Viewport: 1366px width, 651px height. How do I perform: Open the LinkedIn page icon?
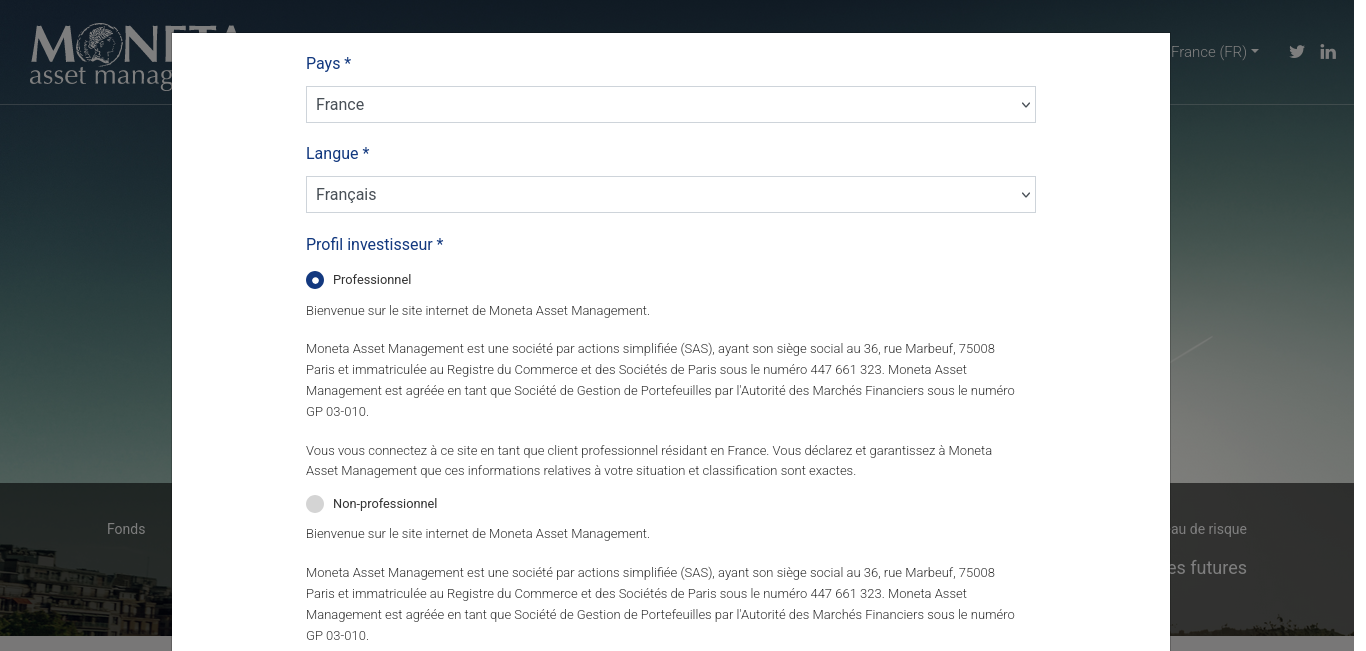pyautogui.click(x=1328, y=52)
